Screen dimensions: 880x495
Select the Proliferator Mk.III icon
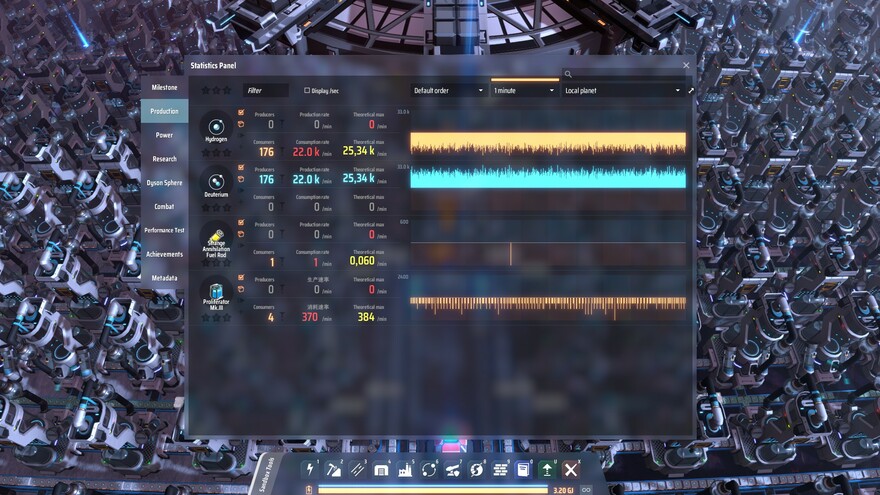click(216, 291)
